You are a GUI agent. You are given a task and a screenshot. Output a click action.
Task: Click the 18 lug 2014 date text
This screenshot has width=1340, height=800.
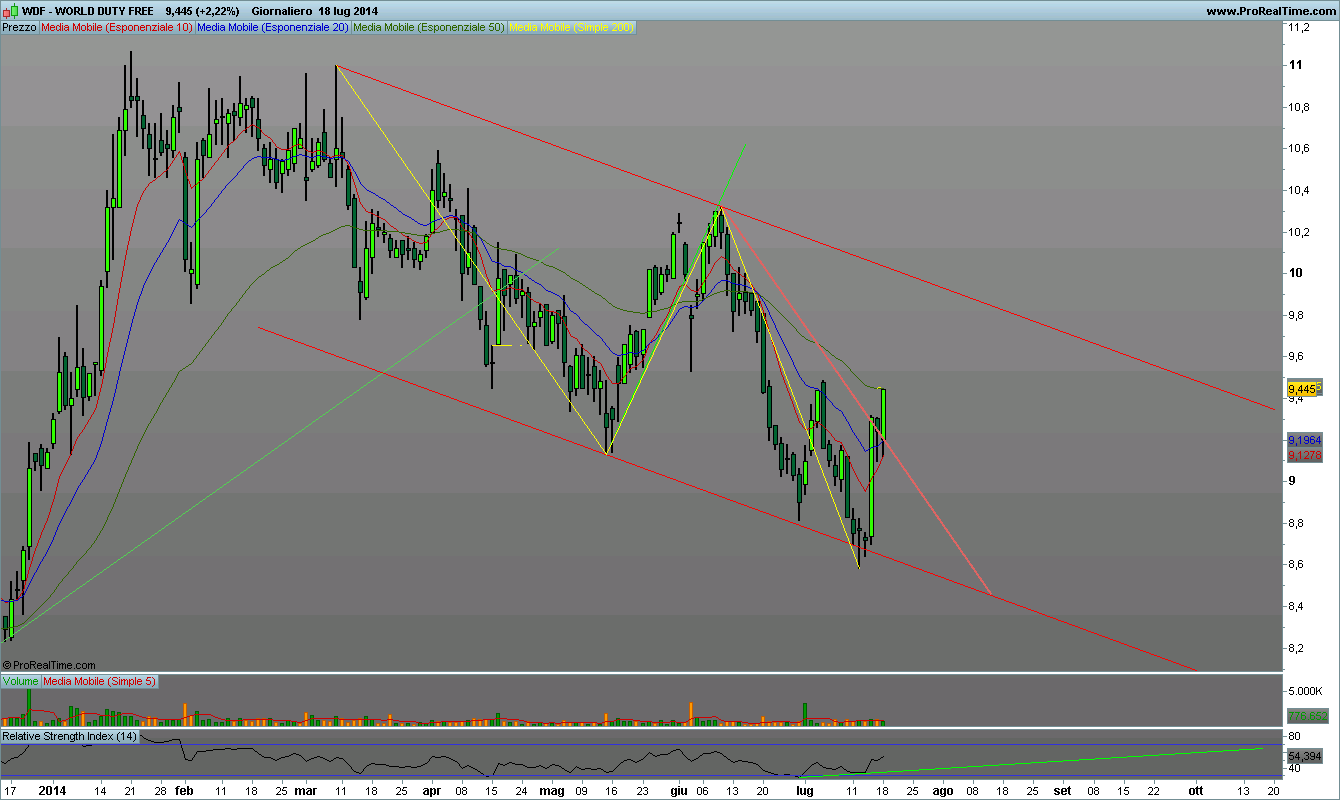pos(348,11)
